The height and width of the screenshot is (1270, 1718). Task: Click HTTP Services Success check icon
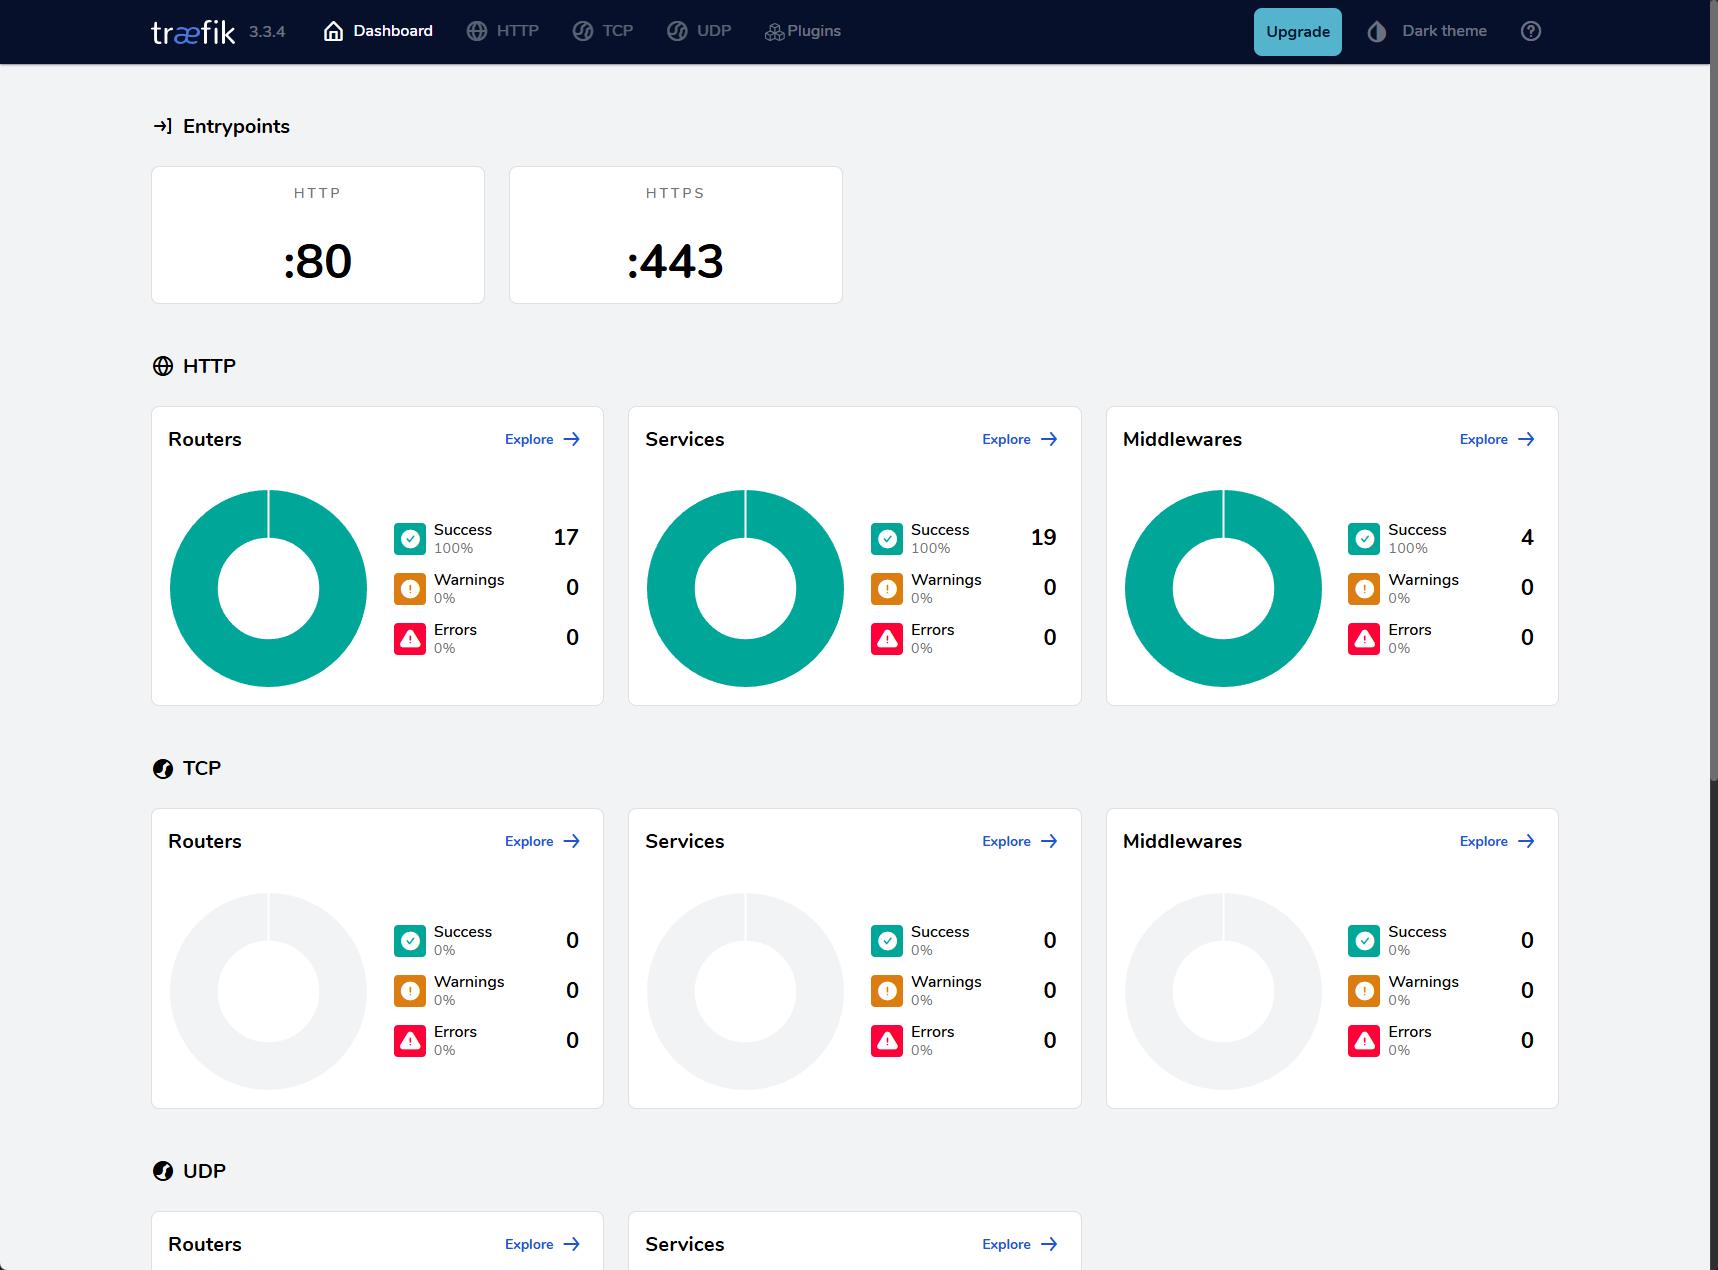tap(887, 539)
